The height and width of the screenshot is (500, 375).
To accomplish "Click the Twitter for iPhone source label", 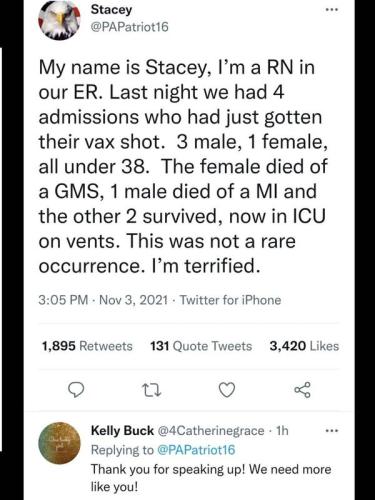I will pyautogui.click(x=231, y=300).
